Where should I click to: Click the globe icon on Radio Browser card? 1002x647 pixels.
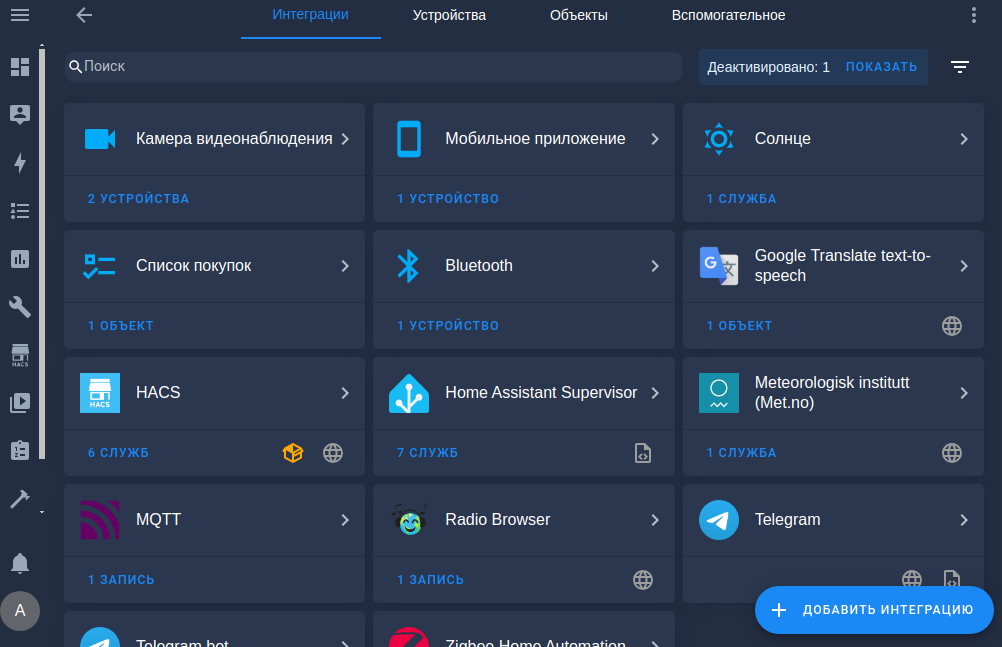(642, 580)
